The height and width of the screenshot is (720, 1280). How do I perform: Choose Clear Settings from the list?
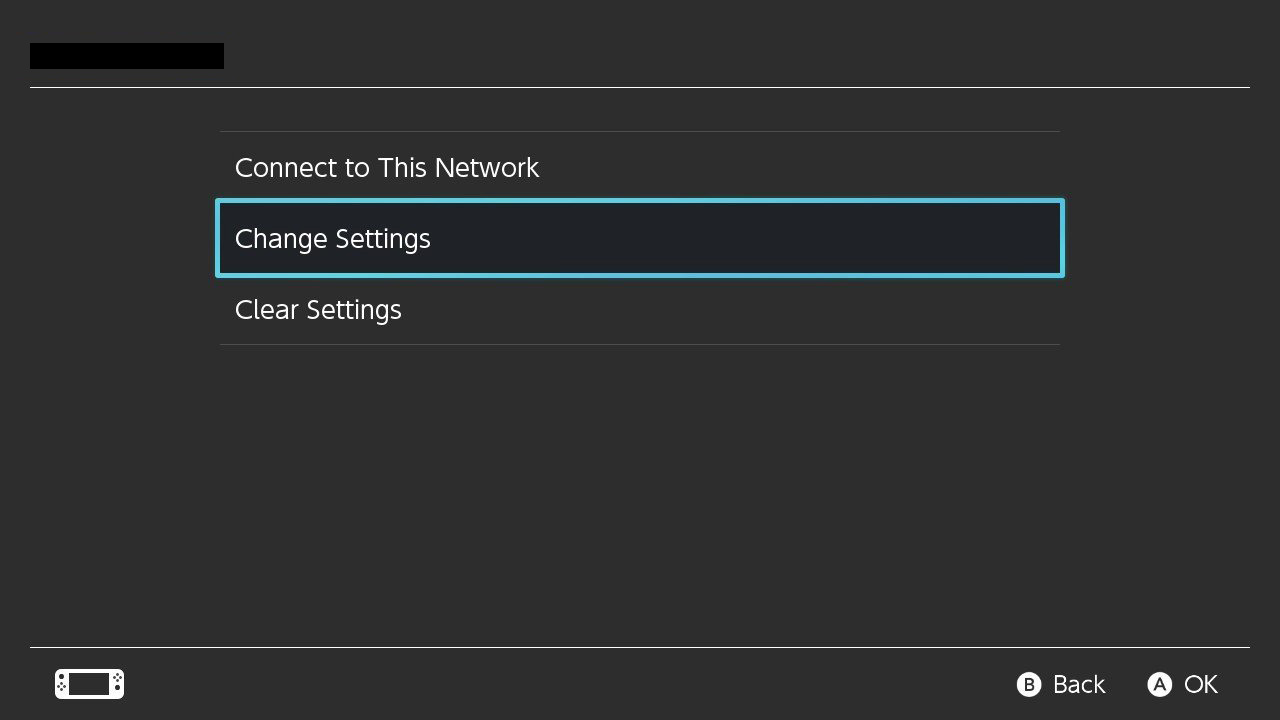click(x=640, y=310)
